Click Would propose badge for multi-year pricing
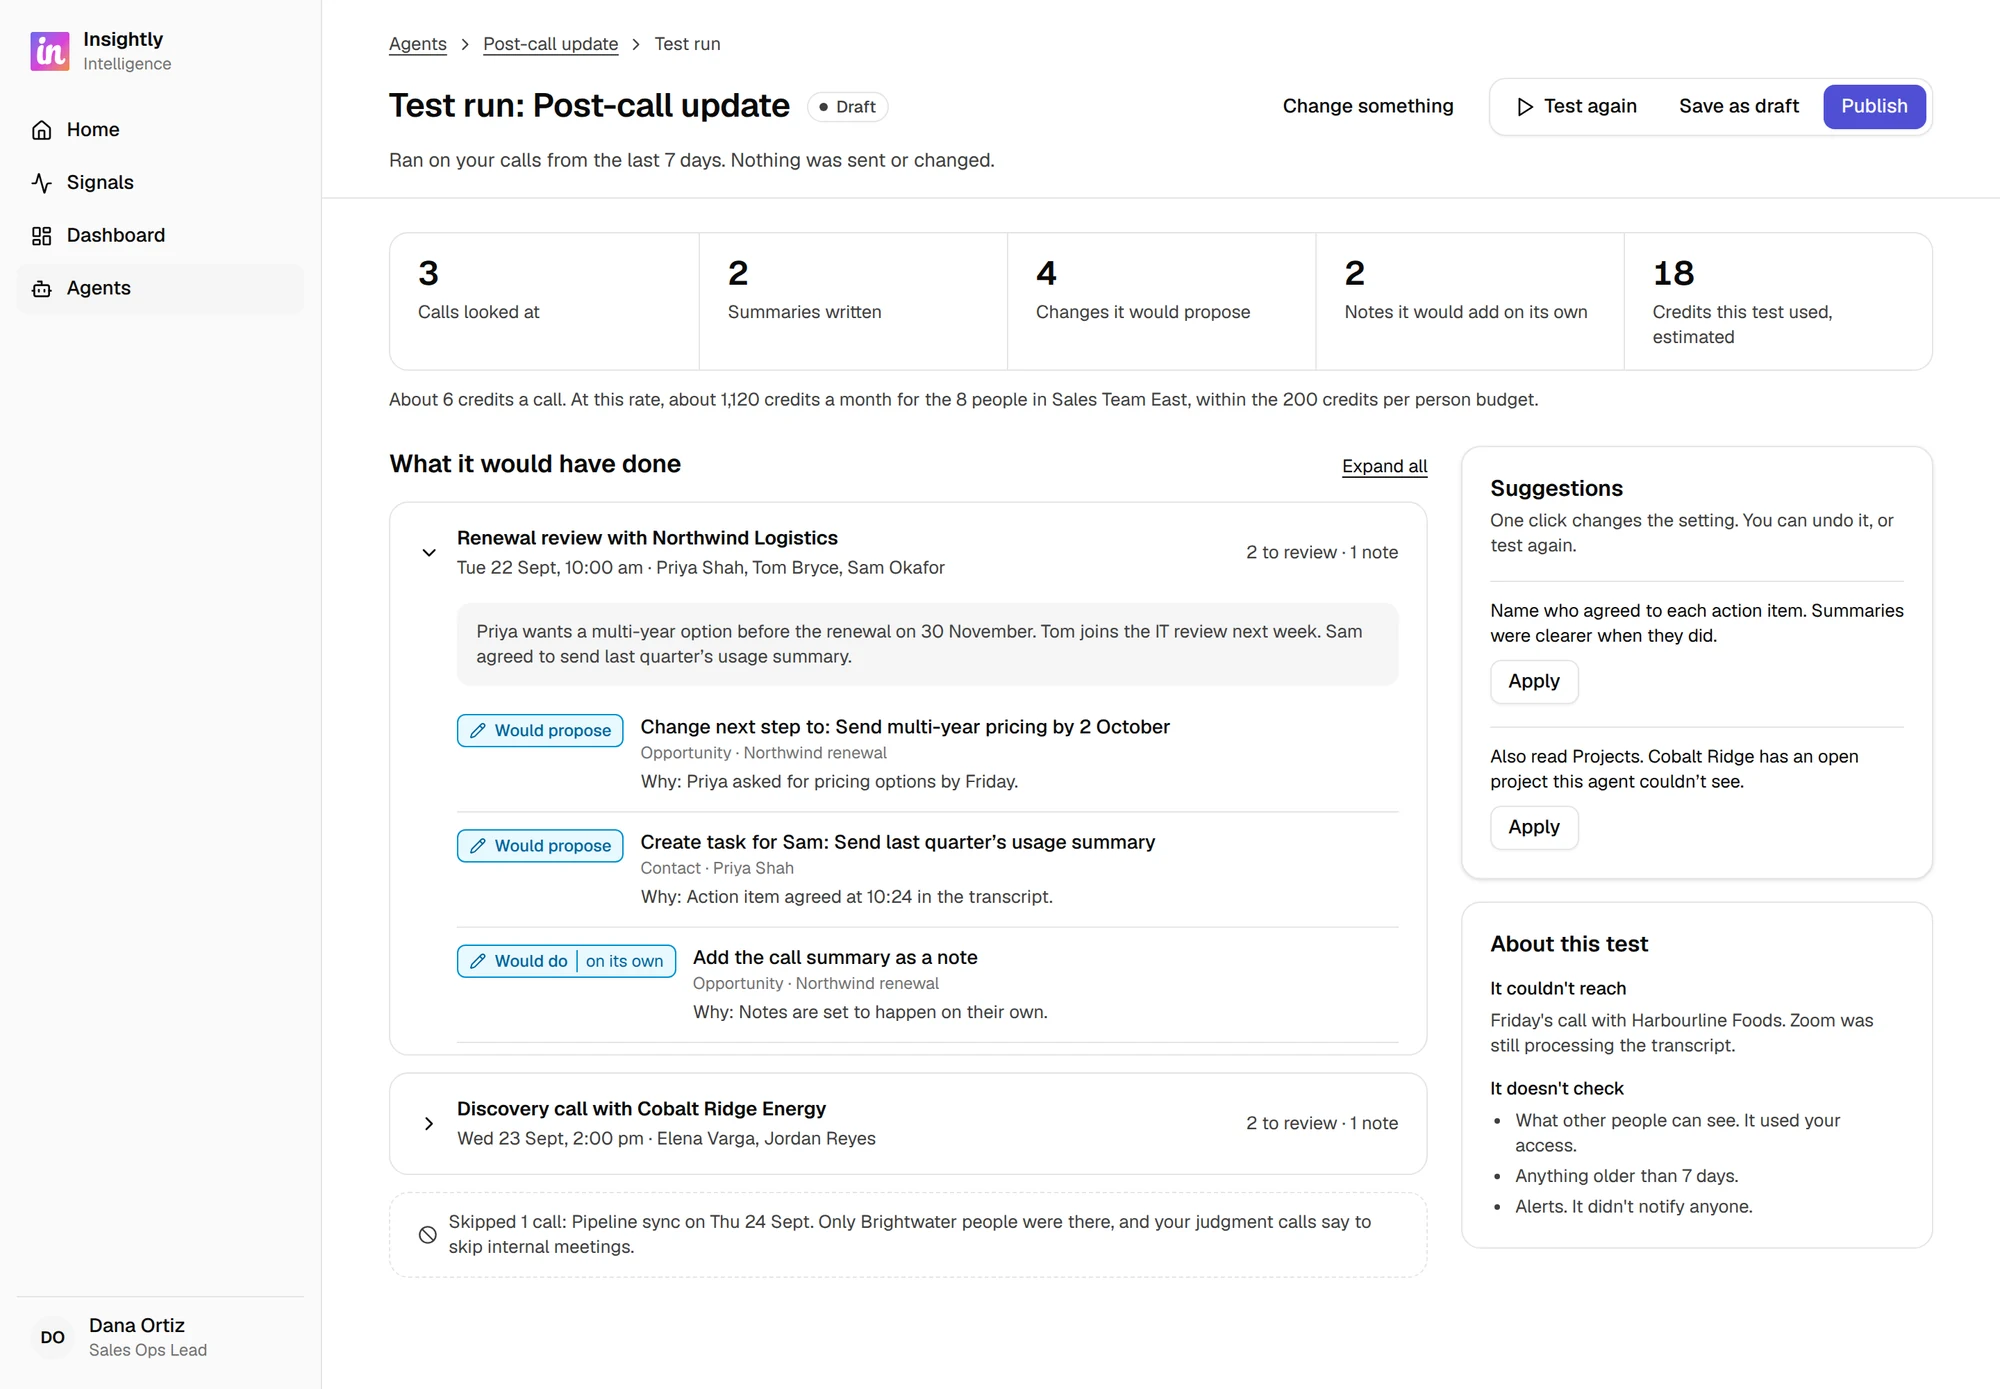Image resolution: width=2000 pixels, height=1389 pixels. (x=540, y=730)
